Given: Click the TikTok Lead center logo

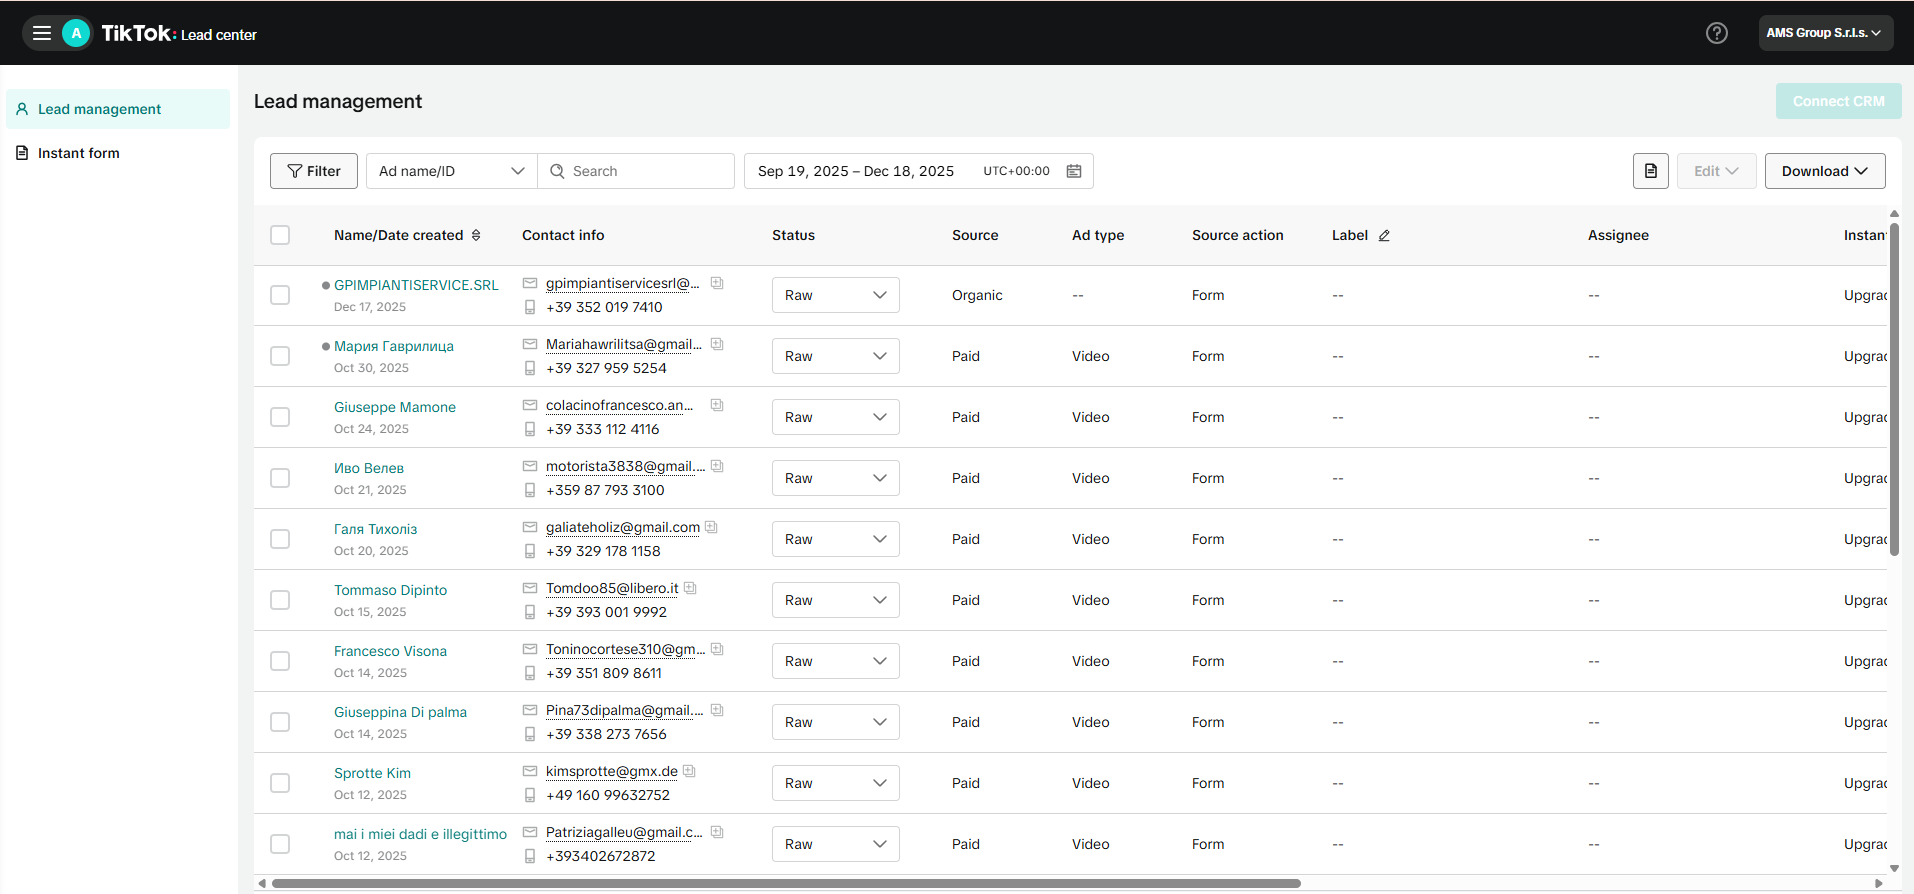Looking at the screenshot, I should point(179,33).
